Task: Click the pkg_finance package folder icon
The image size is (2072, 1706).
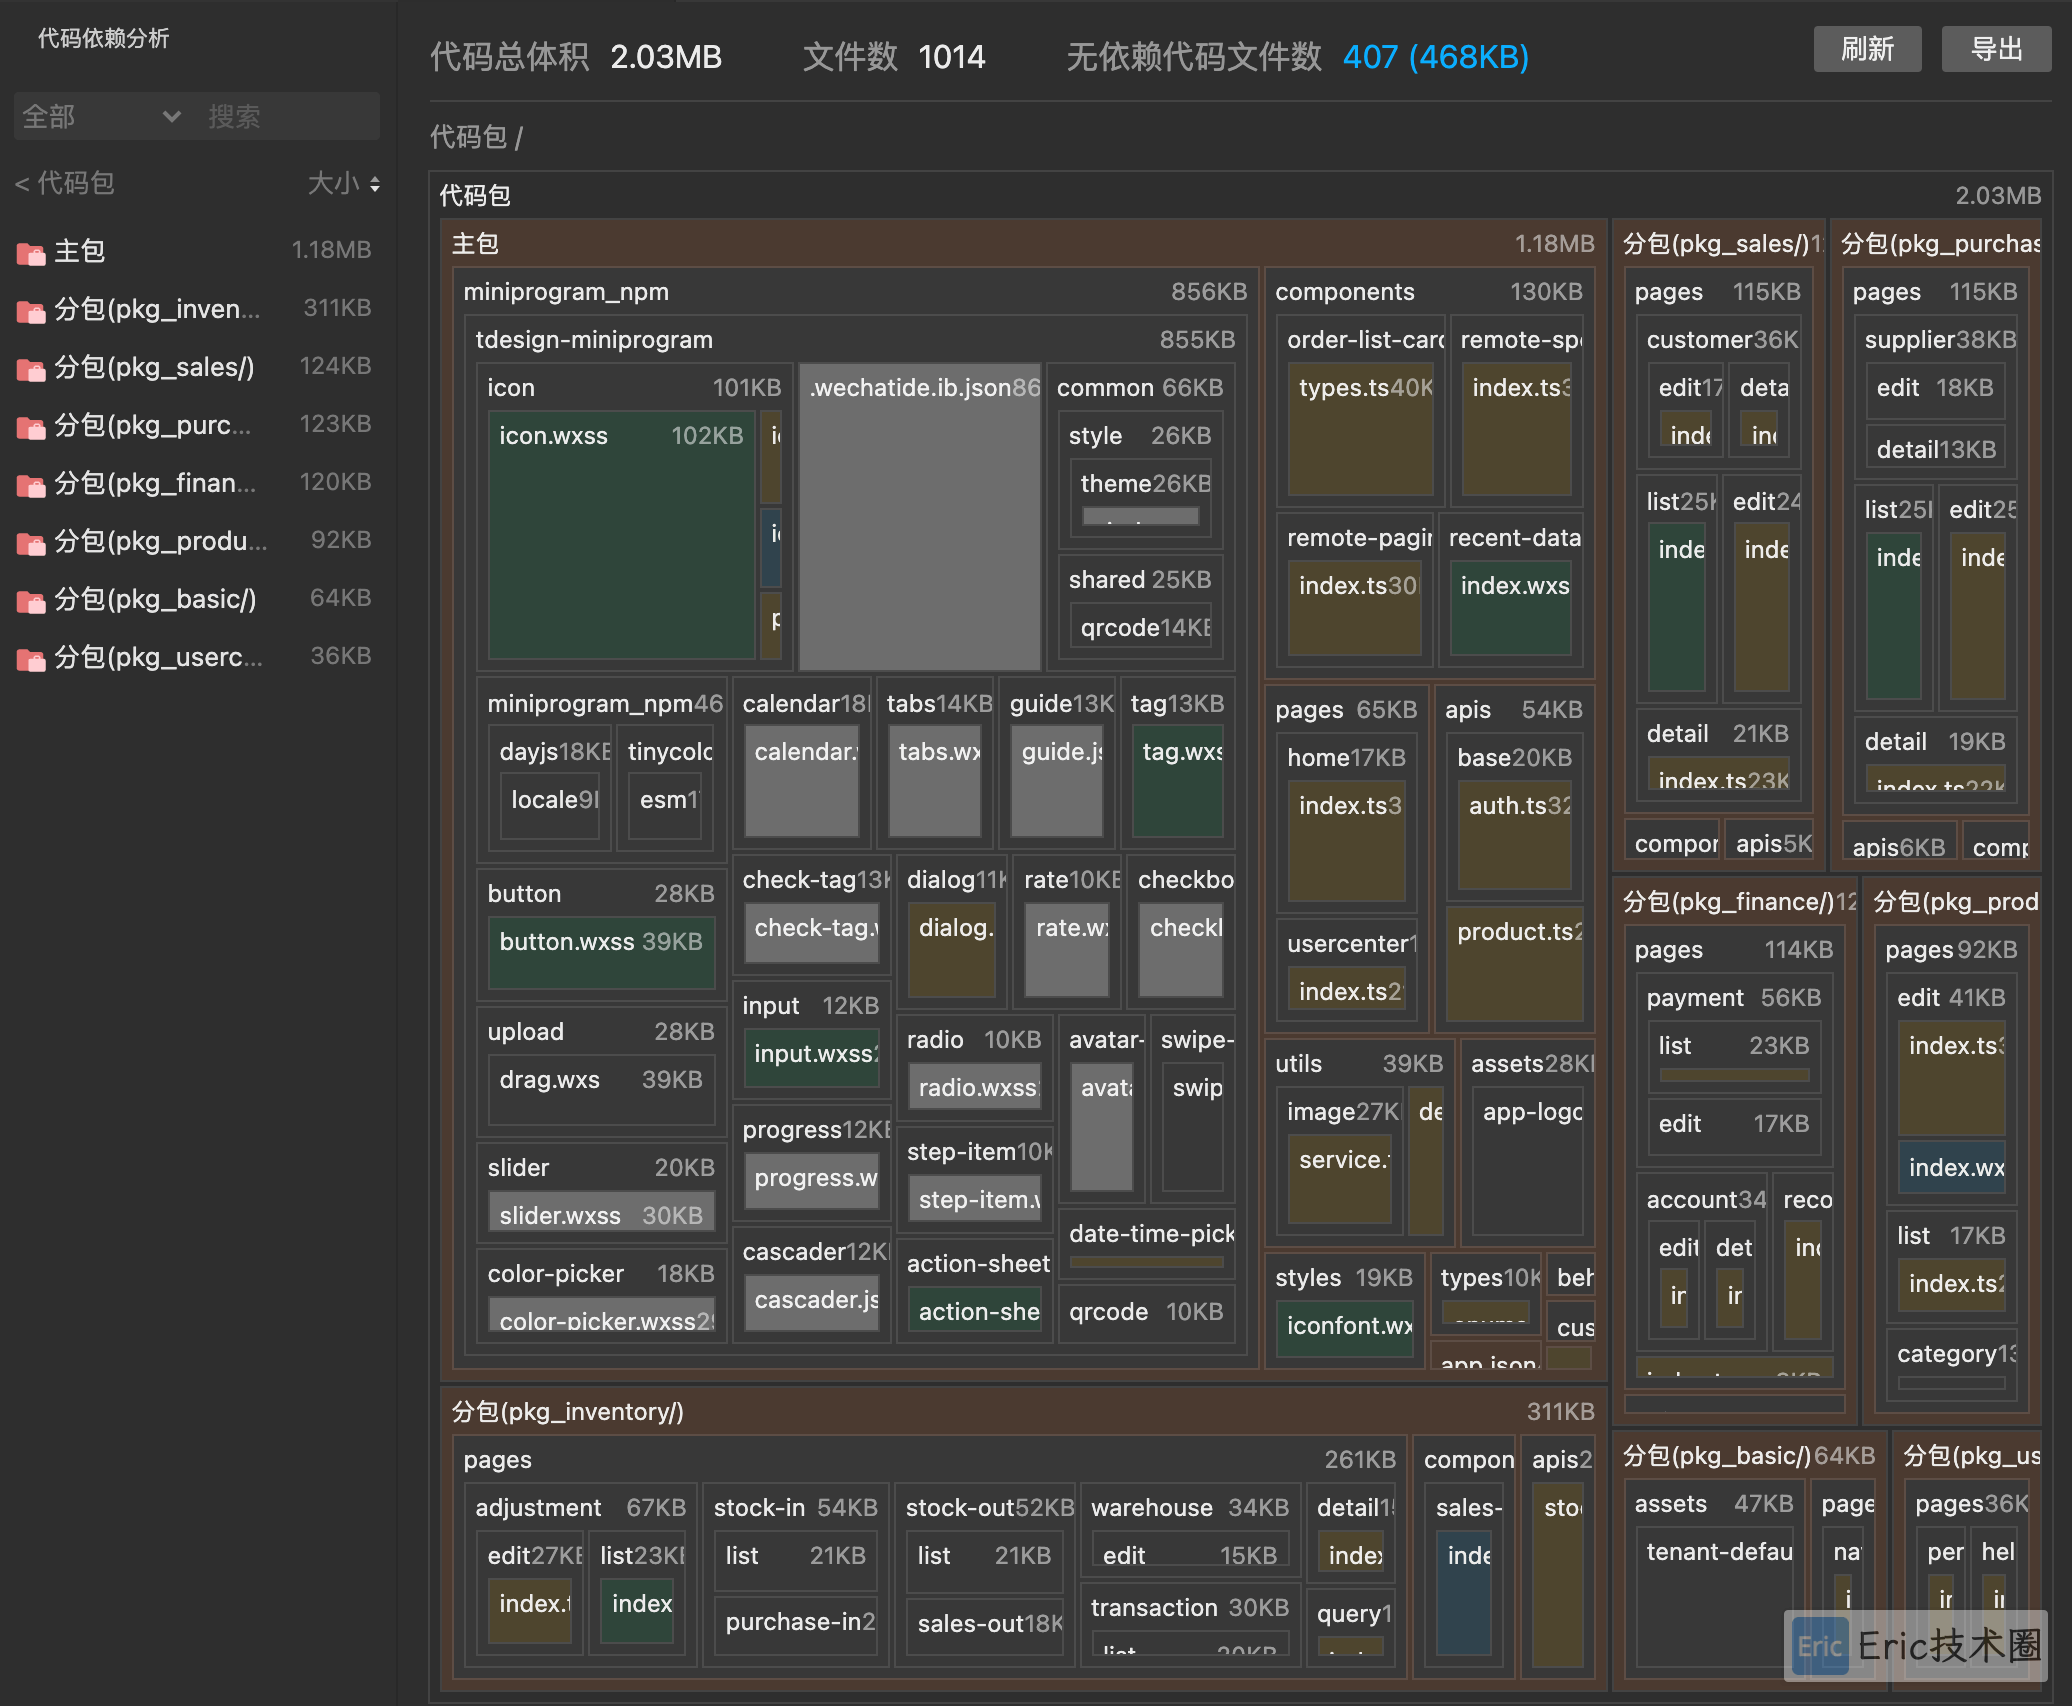Action: pyautogui.click(x=31, y=485)
